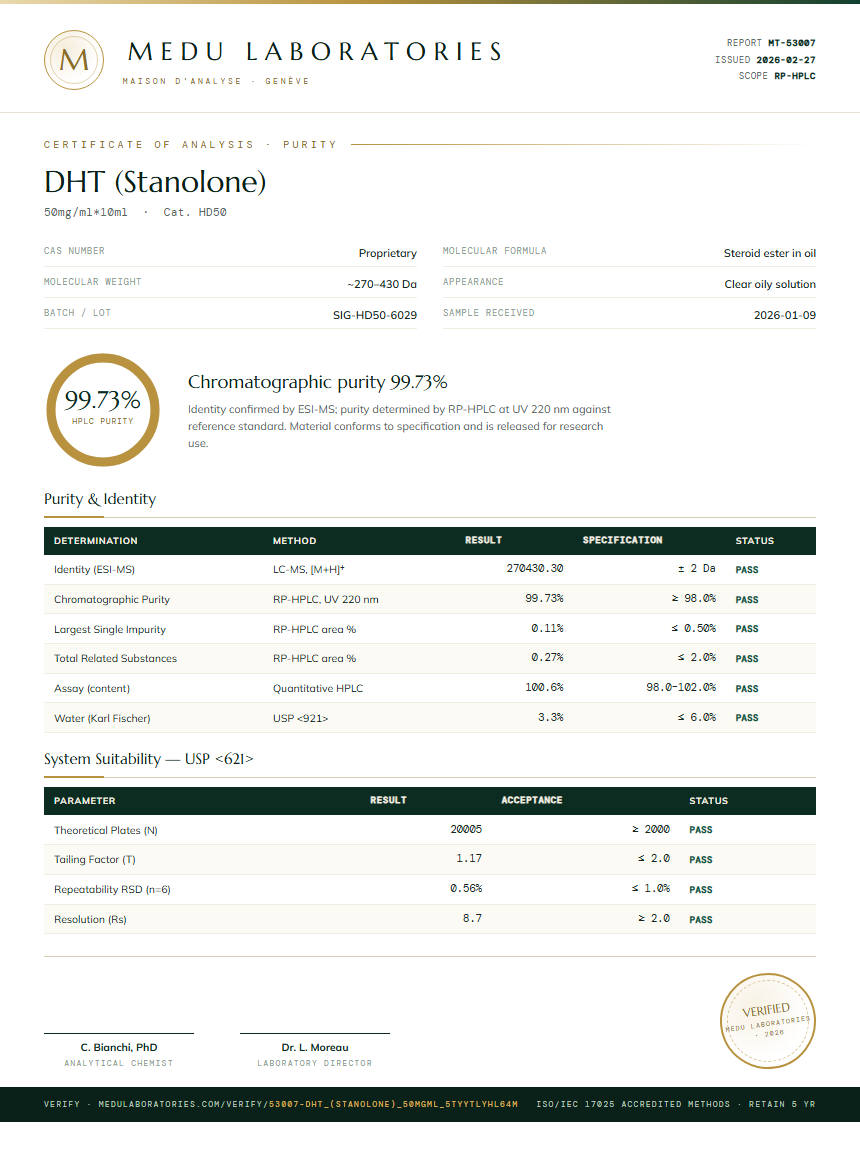Select the Tailing Factor (T) row label
The image size is (860, 1152).
(x=95, y=860)
